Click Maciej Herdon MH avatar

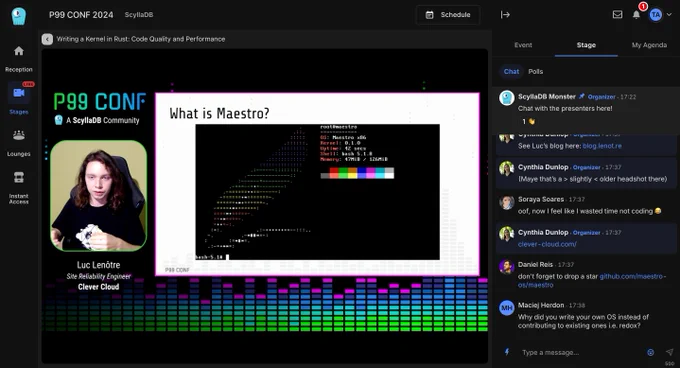(507, 308)
